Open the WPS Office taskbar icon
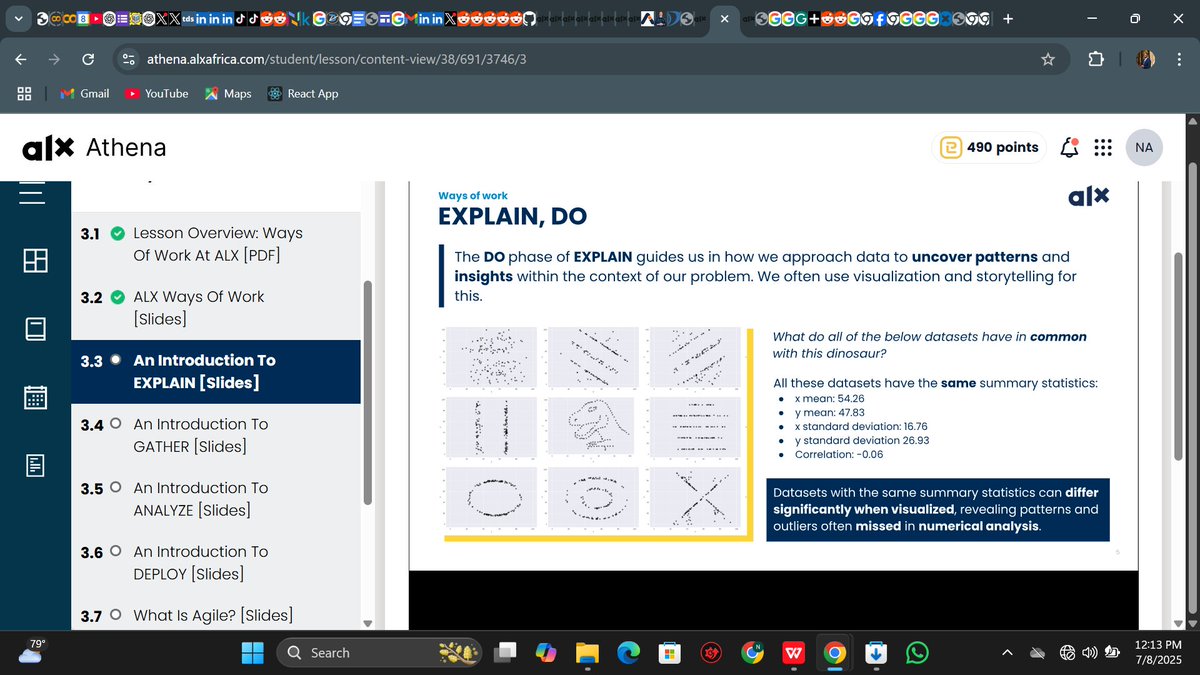This screenshot has width=1200, height=675. 794,652
